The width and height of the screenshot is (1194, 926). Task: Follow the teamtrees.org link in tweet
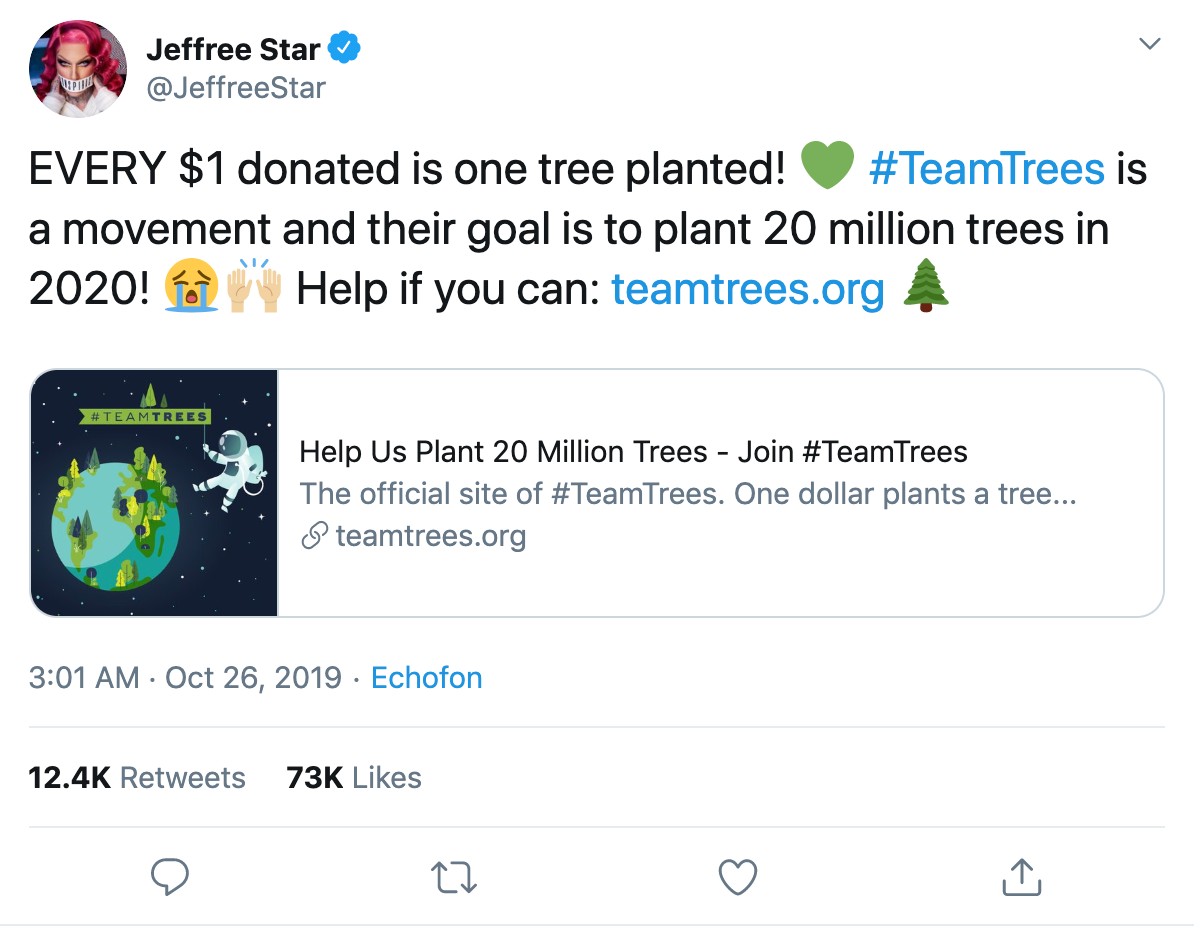tap(748, 289)
